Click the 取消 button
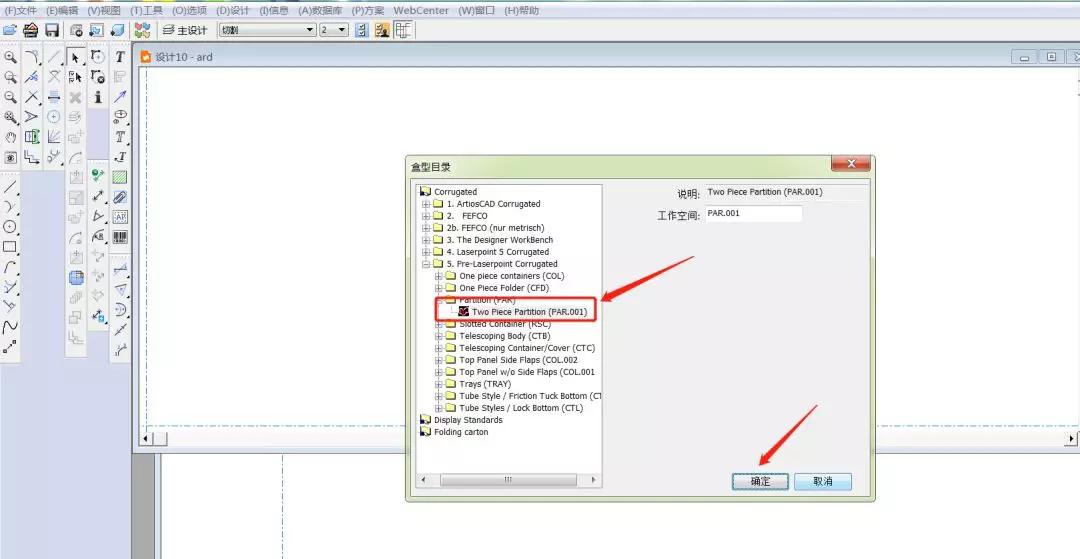 (x=823, y=481)
